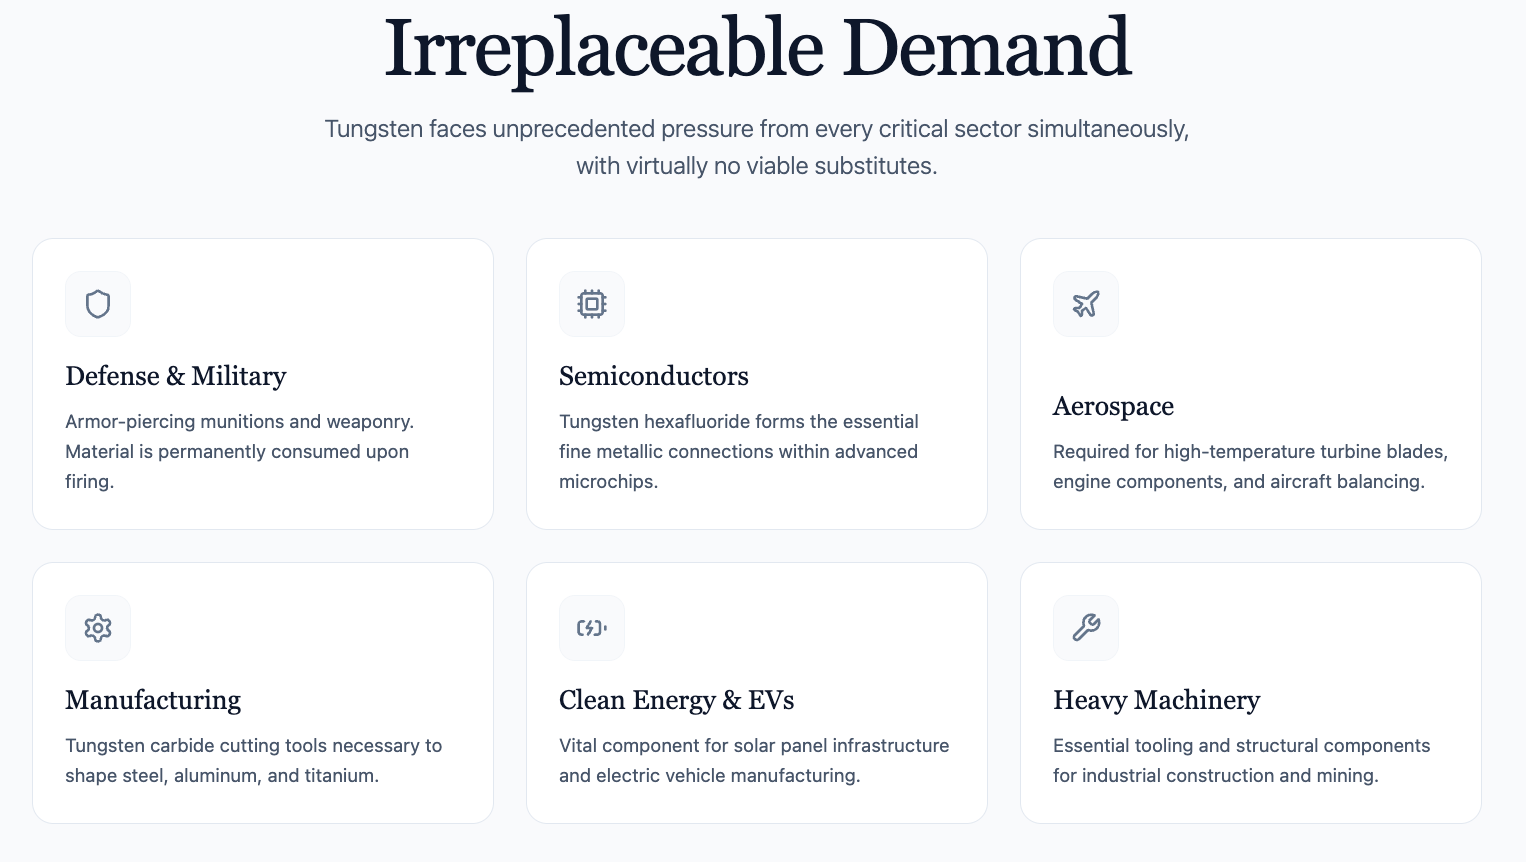
Task: Click the wrench icon above Heavy Machinery
Action: pos(1086,628)
